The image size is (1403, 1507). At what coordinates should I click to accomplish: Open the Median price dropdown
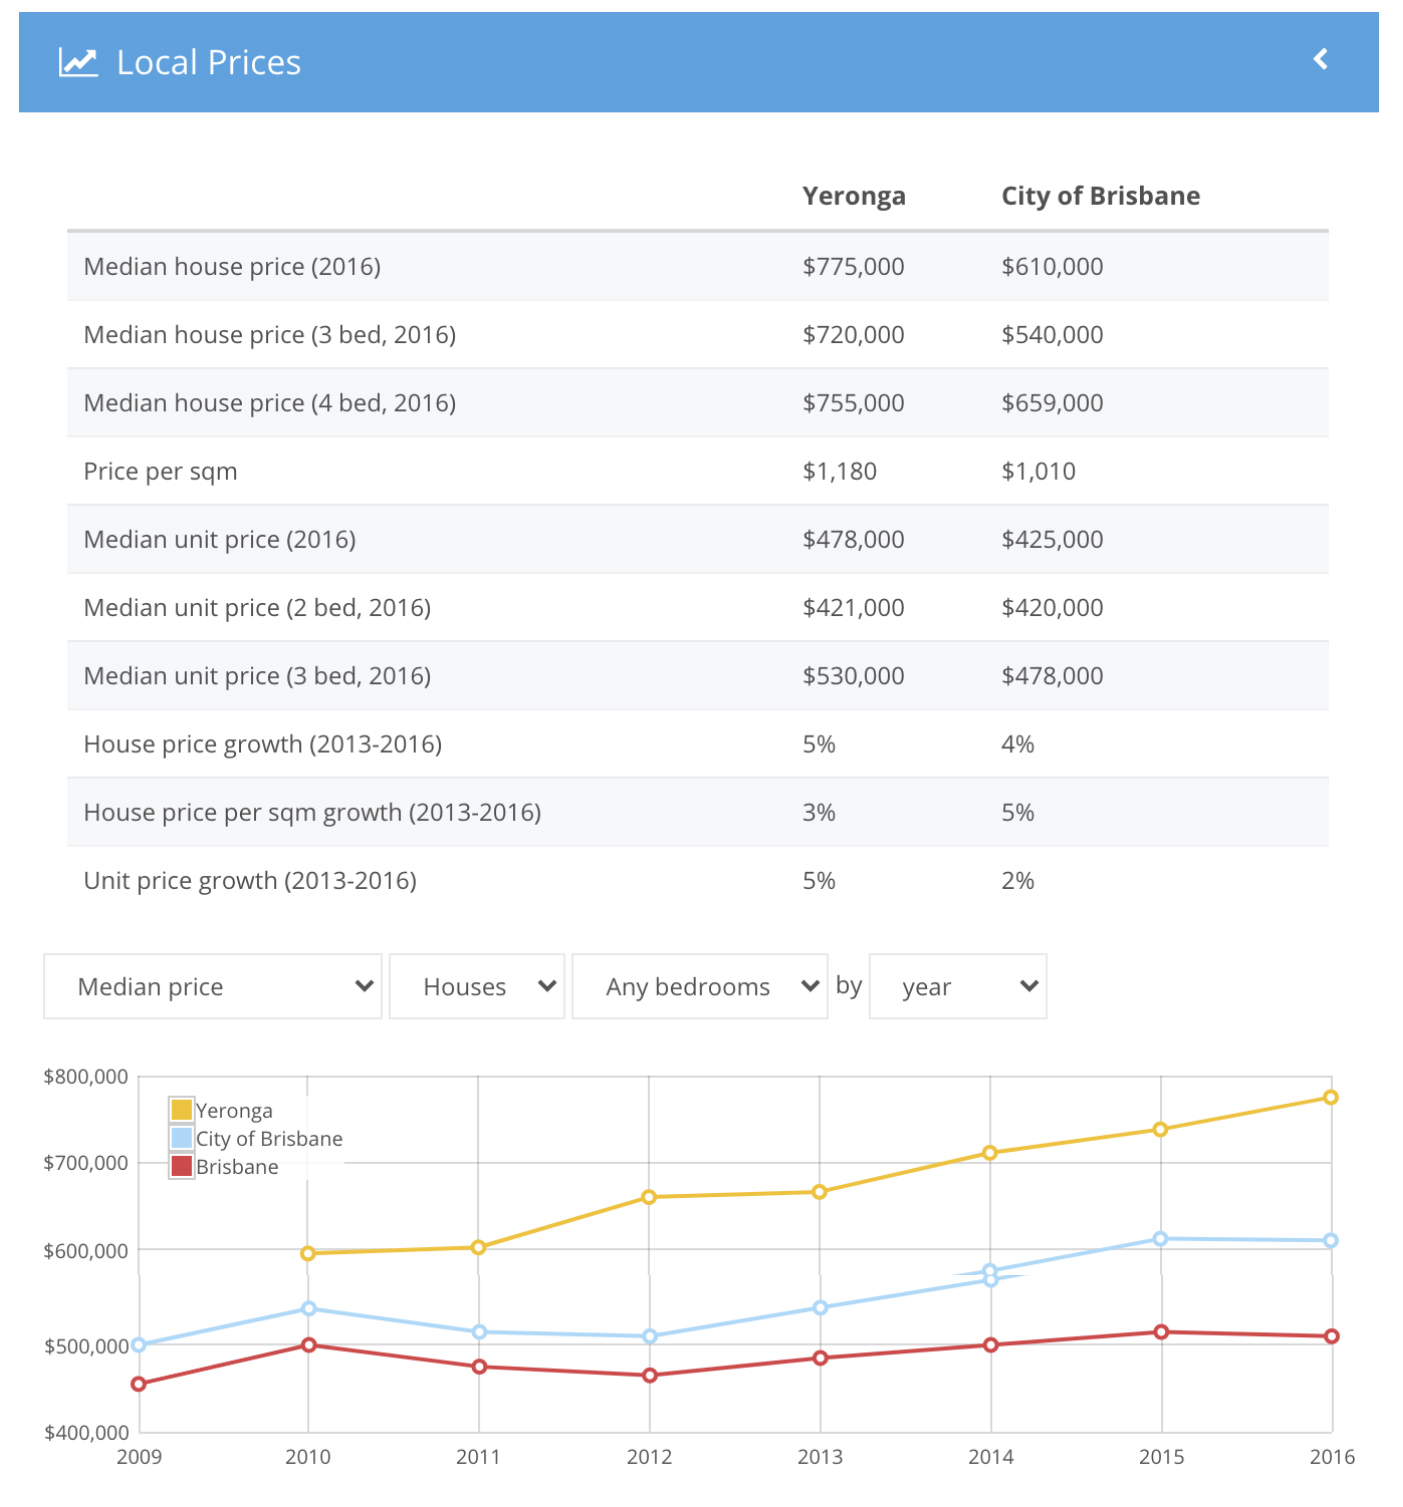click(213, 986)
